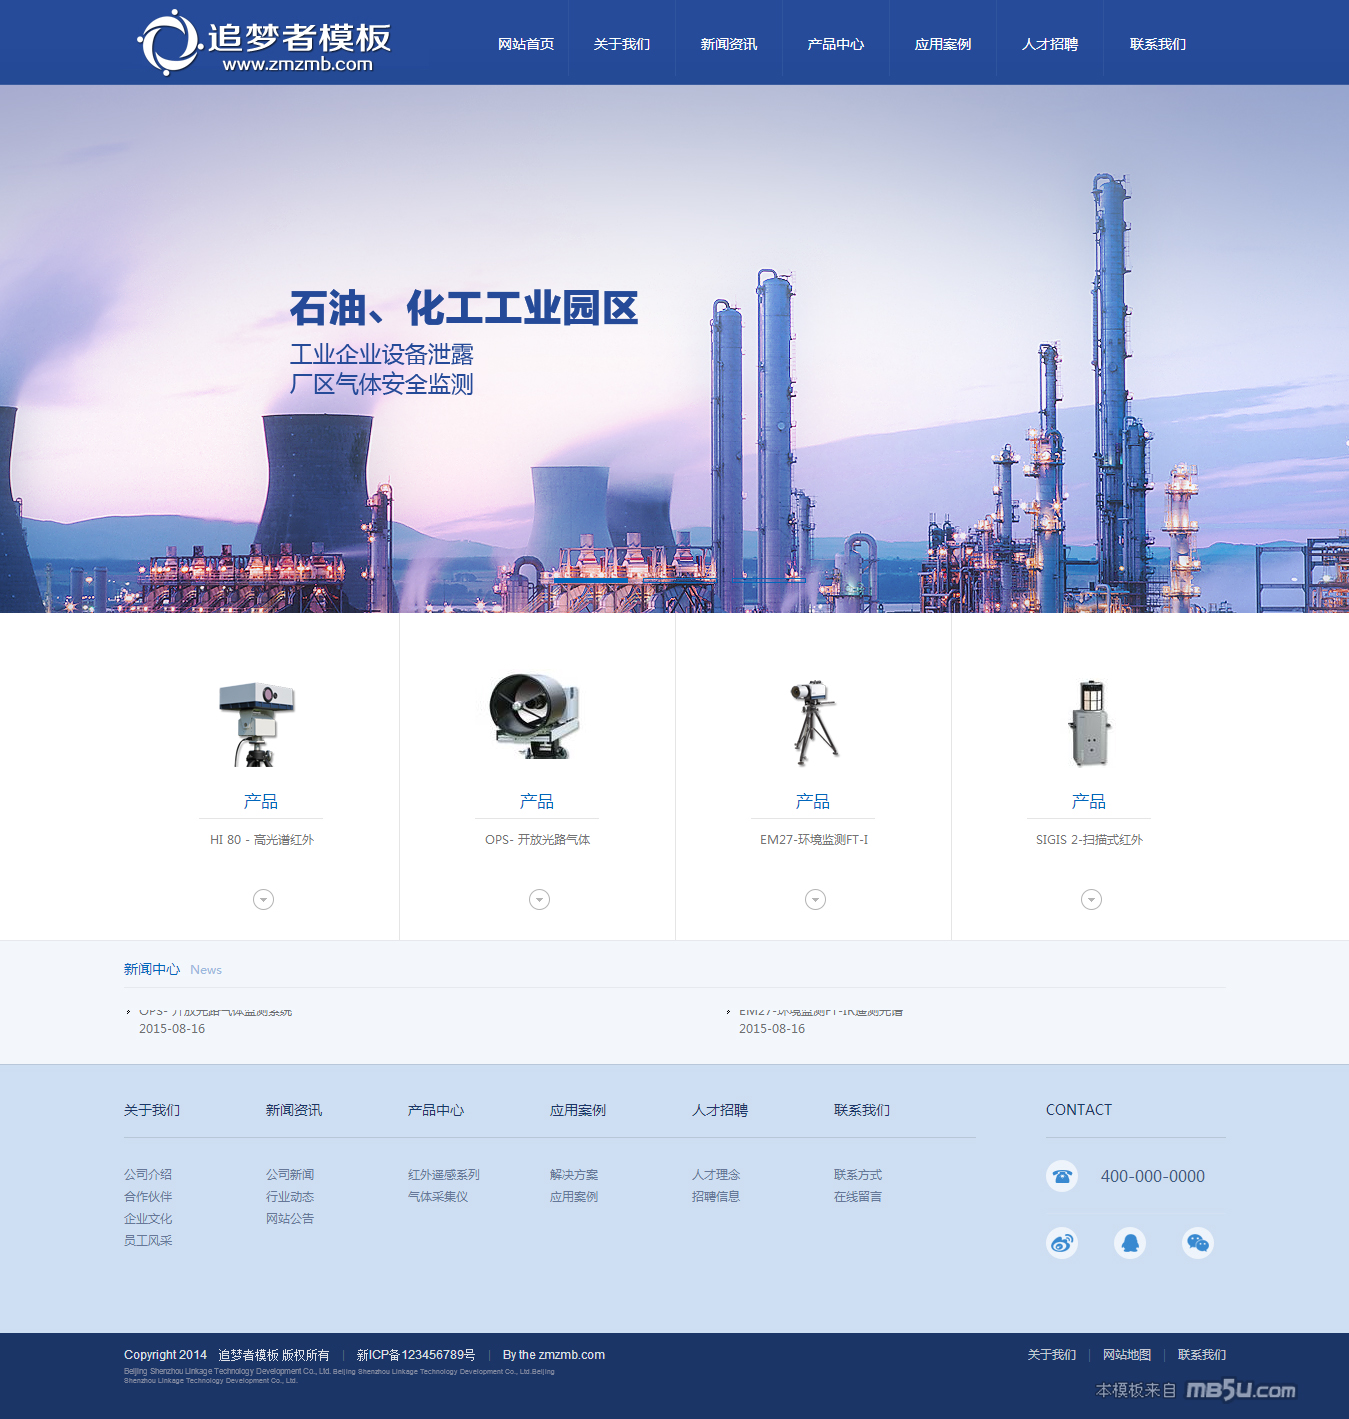The image size is (1349, 1419).
Task: Open 网站地图 in the bottom bar
Action: [x=1126, y=1355]
